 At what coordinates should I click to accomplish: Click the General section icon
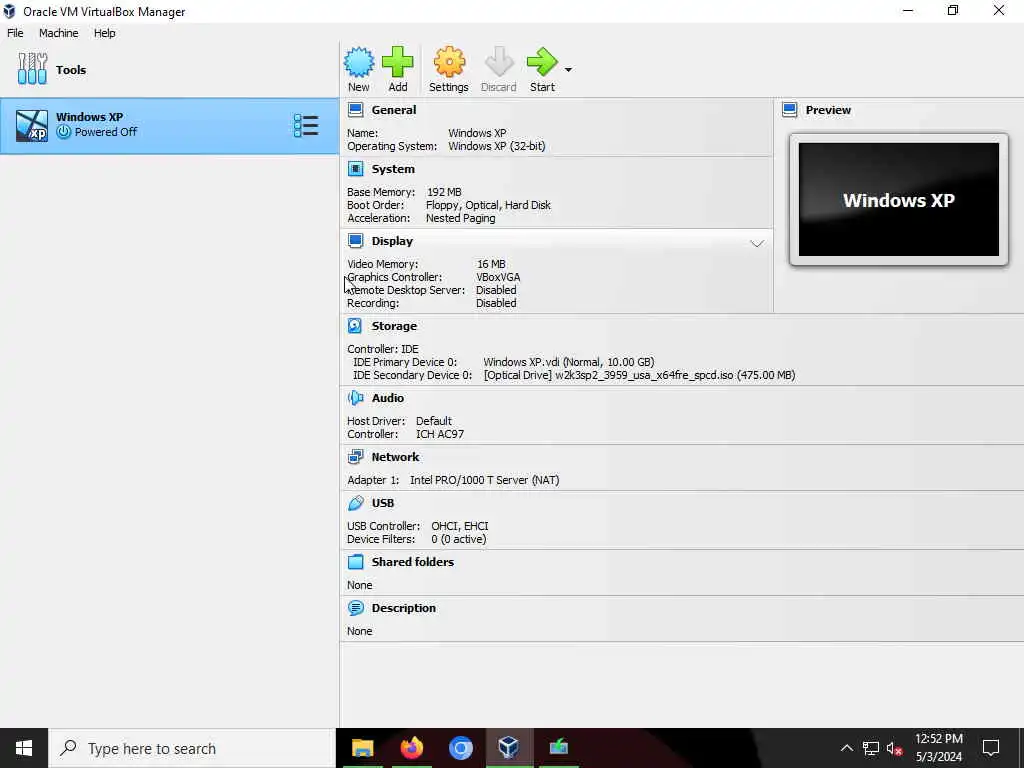coord(355,110)
